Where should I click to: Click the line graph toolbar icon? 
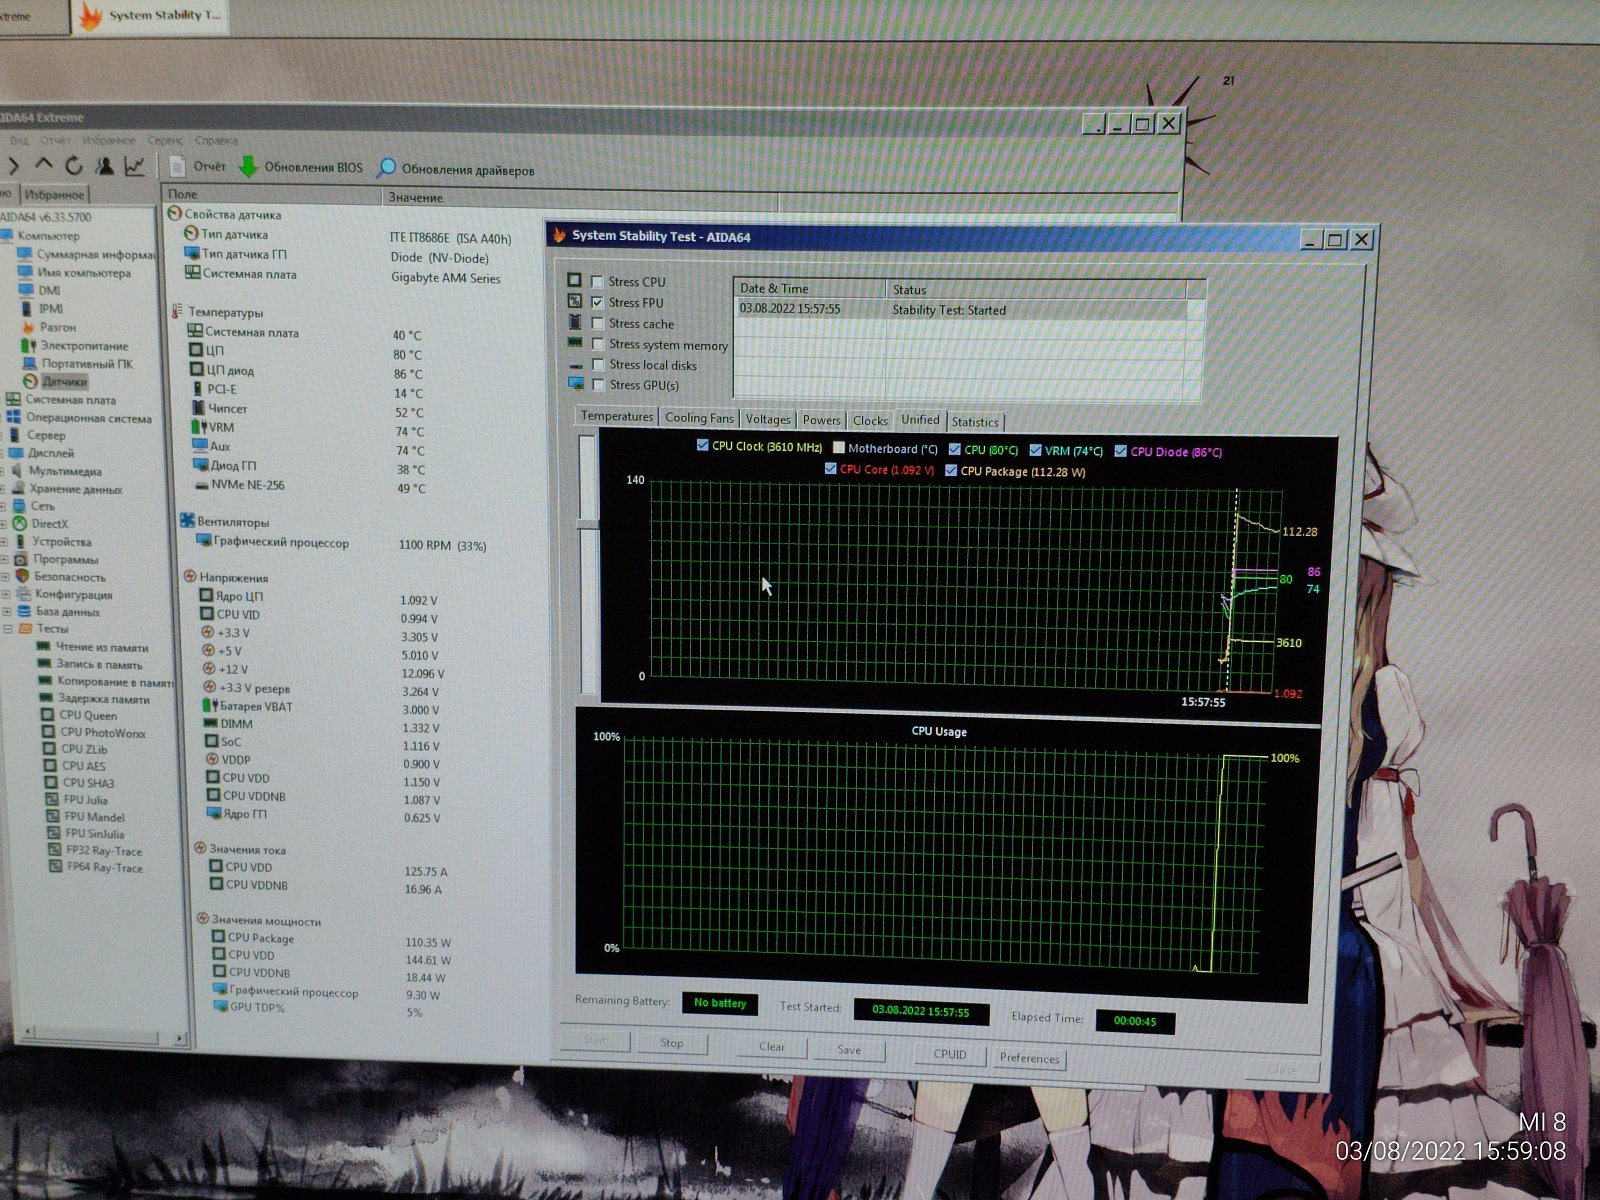[134, 166]
